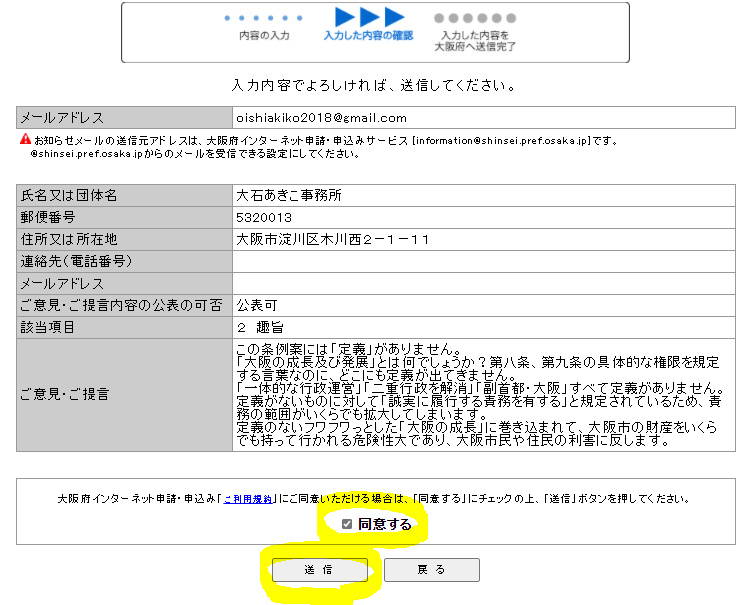Click the email address oishiakiko2018@gmail.com
The image size is (751, 605).
tap(321, 118)
